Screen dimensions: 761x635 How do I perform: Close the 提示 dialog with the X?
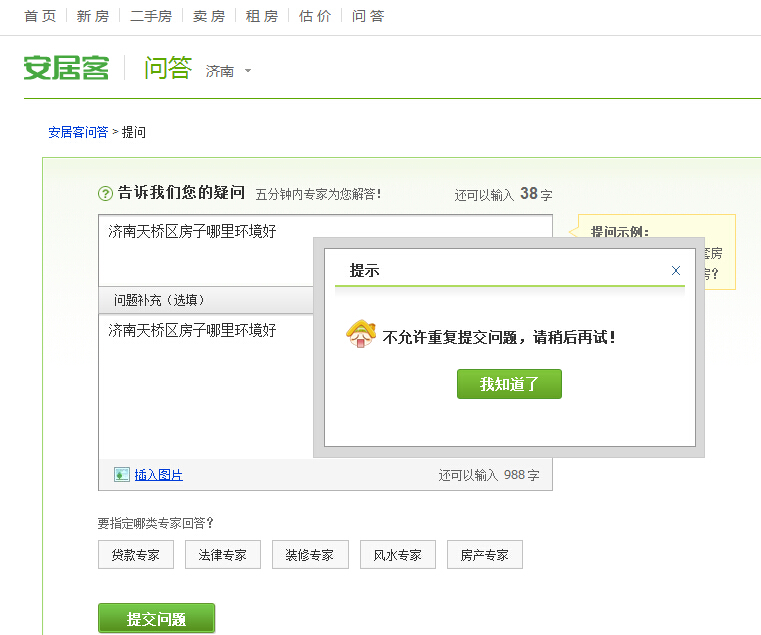coord(676,270)
